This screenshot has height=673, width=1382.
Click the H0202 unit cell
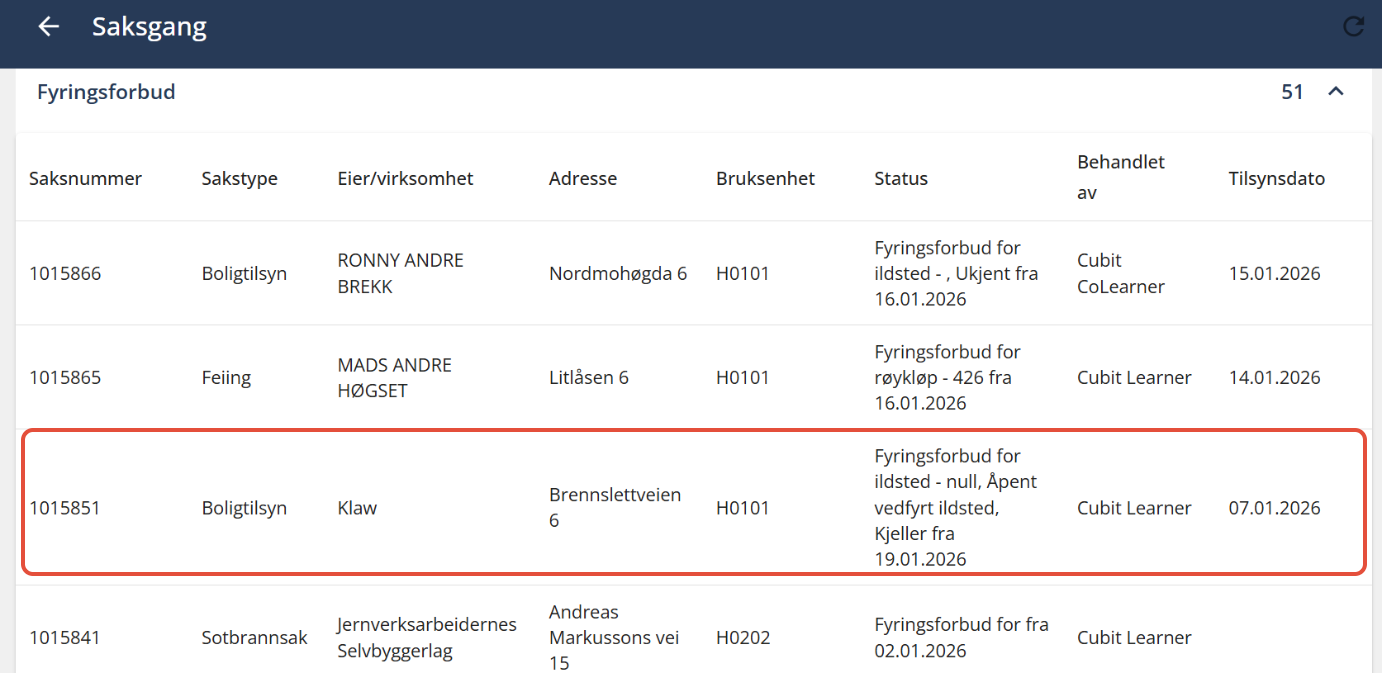[743, 638]
